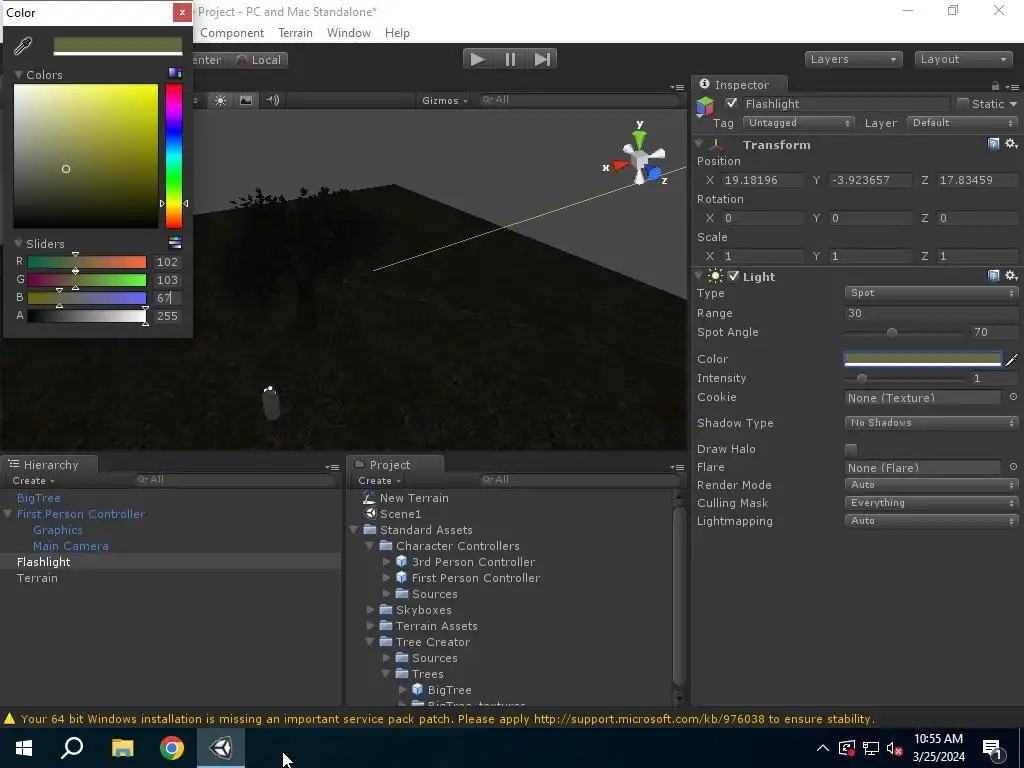Disable the Light component checkbox
Image resolution: width=1024 pixels, height=768 pixels.
pos(734,276)
